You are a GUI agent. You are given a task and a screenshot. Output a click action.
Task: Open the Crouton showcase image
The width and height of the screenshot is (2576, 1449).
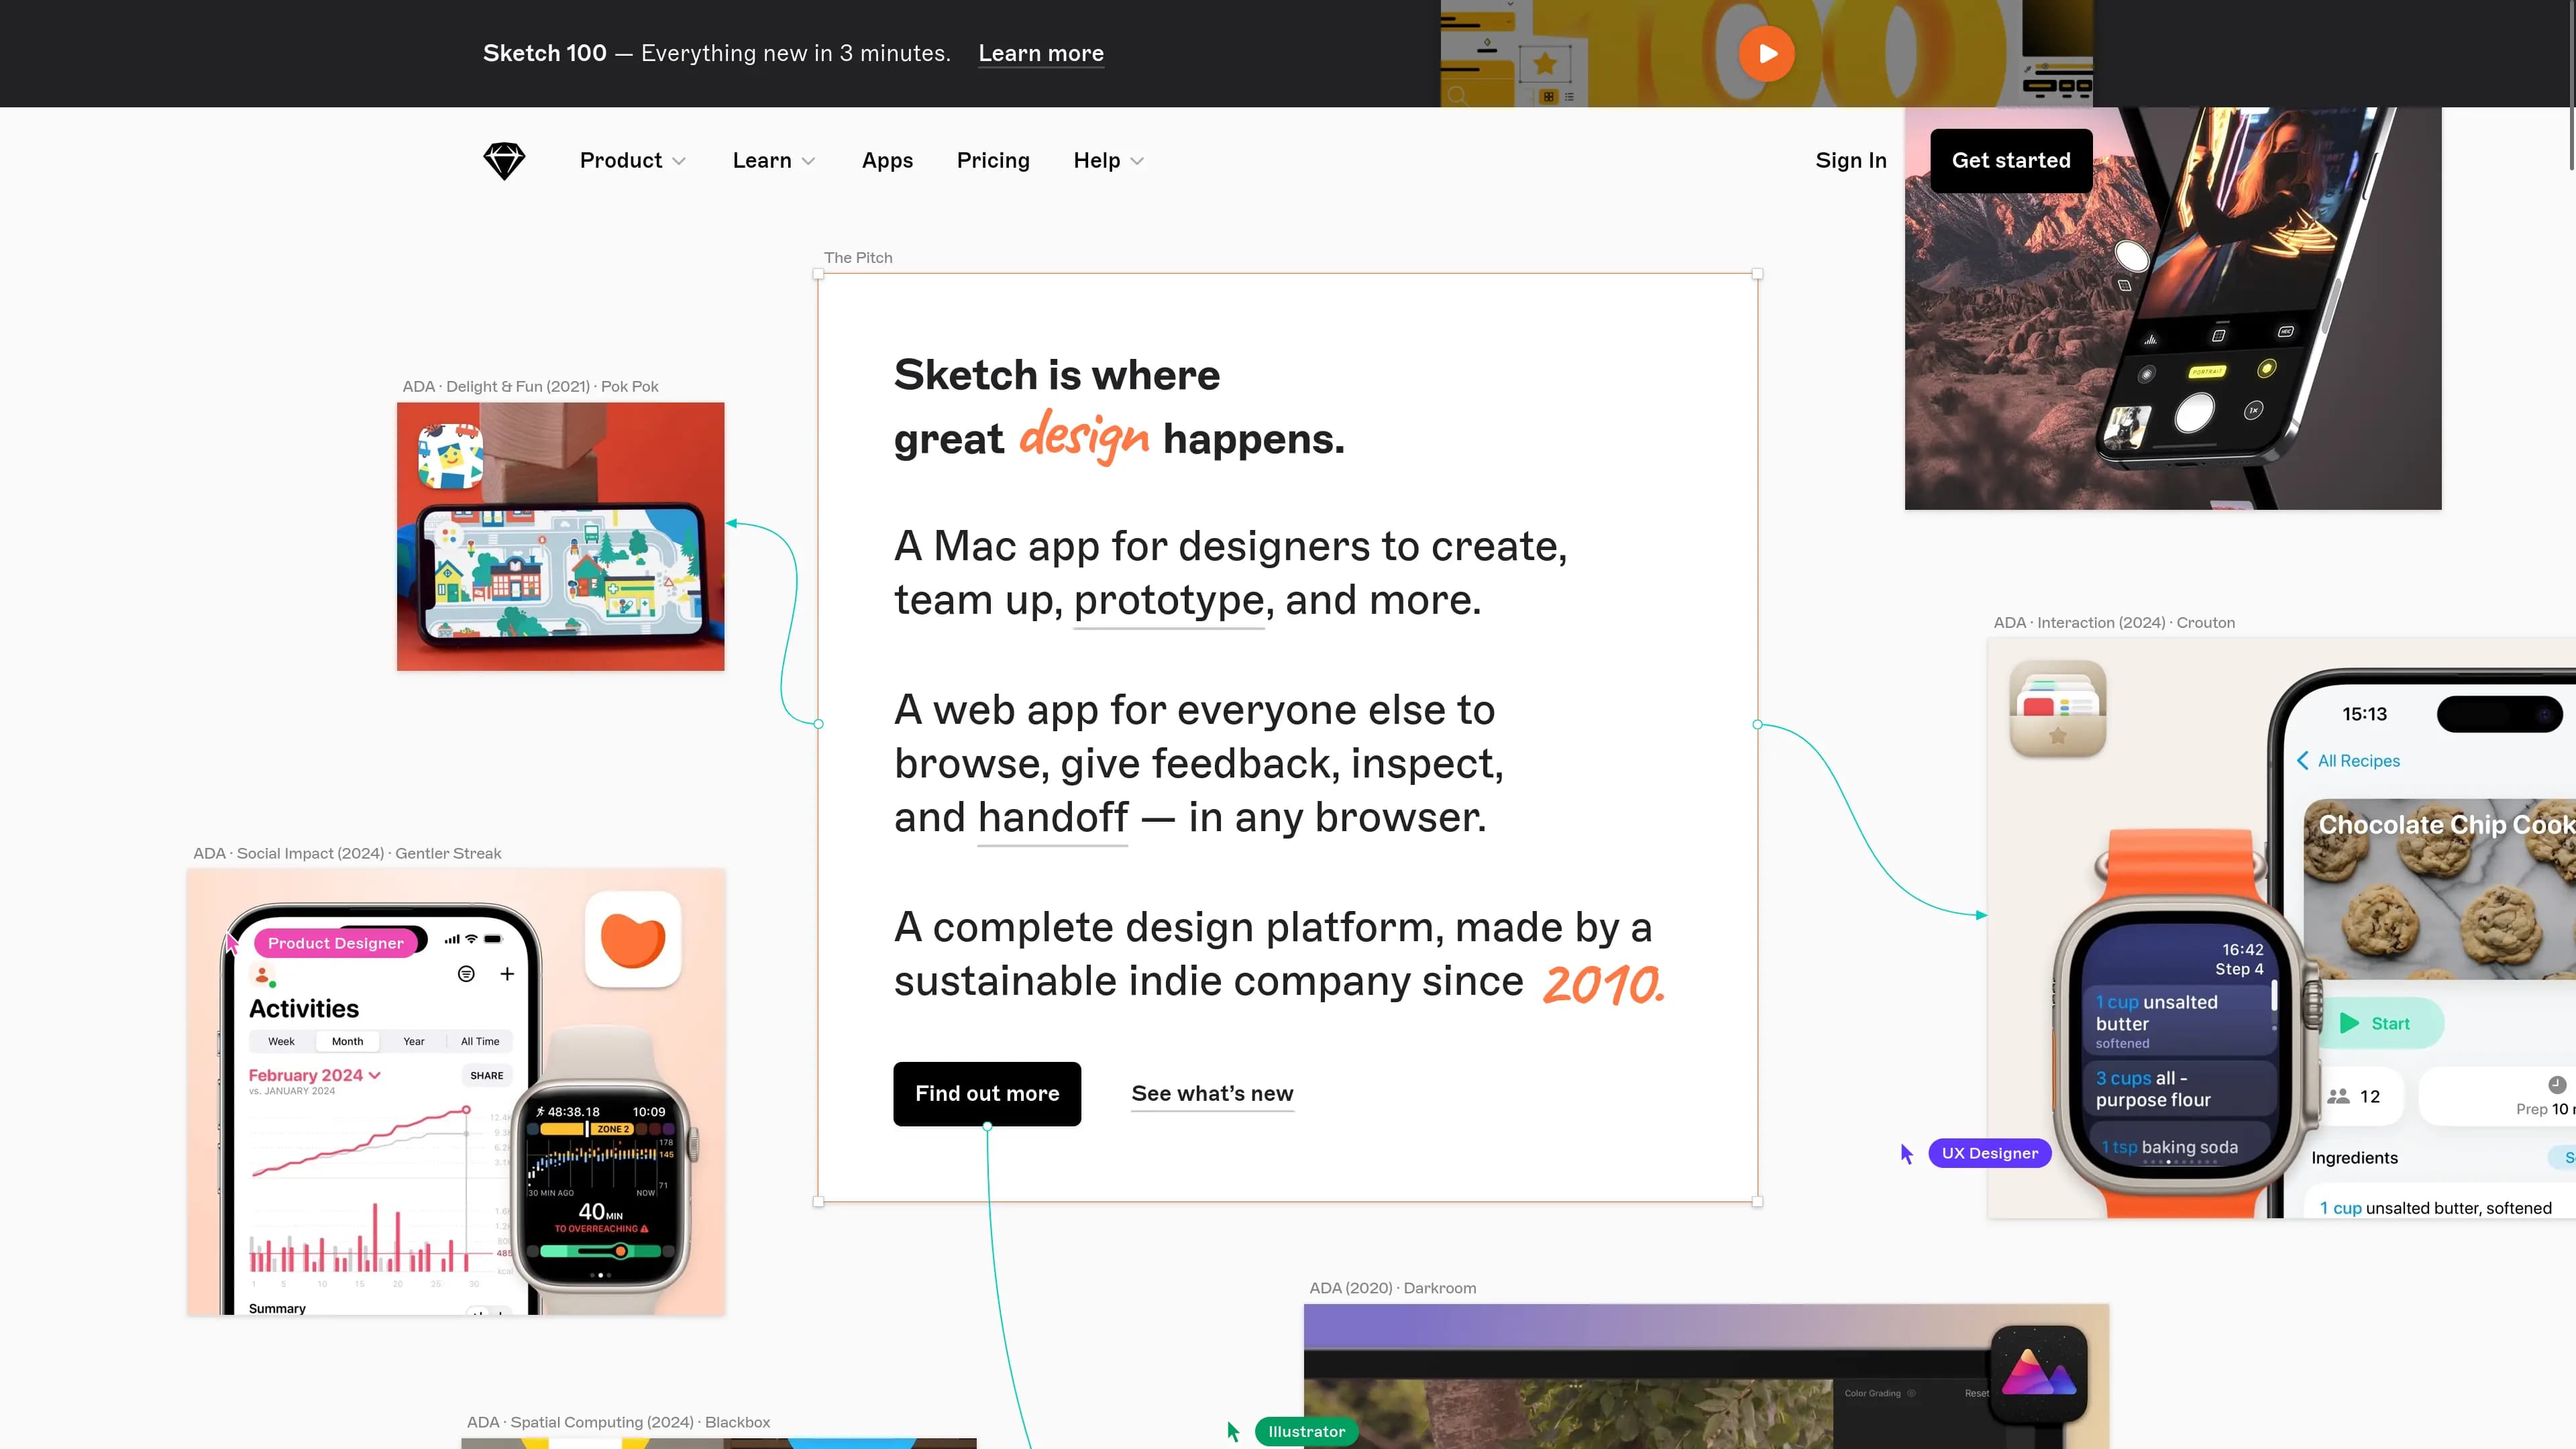click(x=2281, y=928)
